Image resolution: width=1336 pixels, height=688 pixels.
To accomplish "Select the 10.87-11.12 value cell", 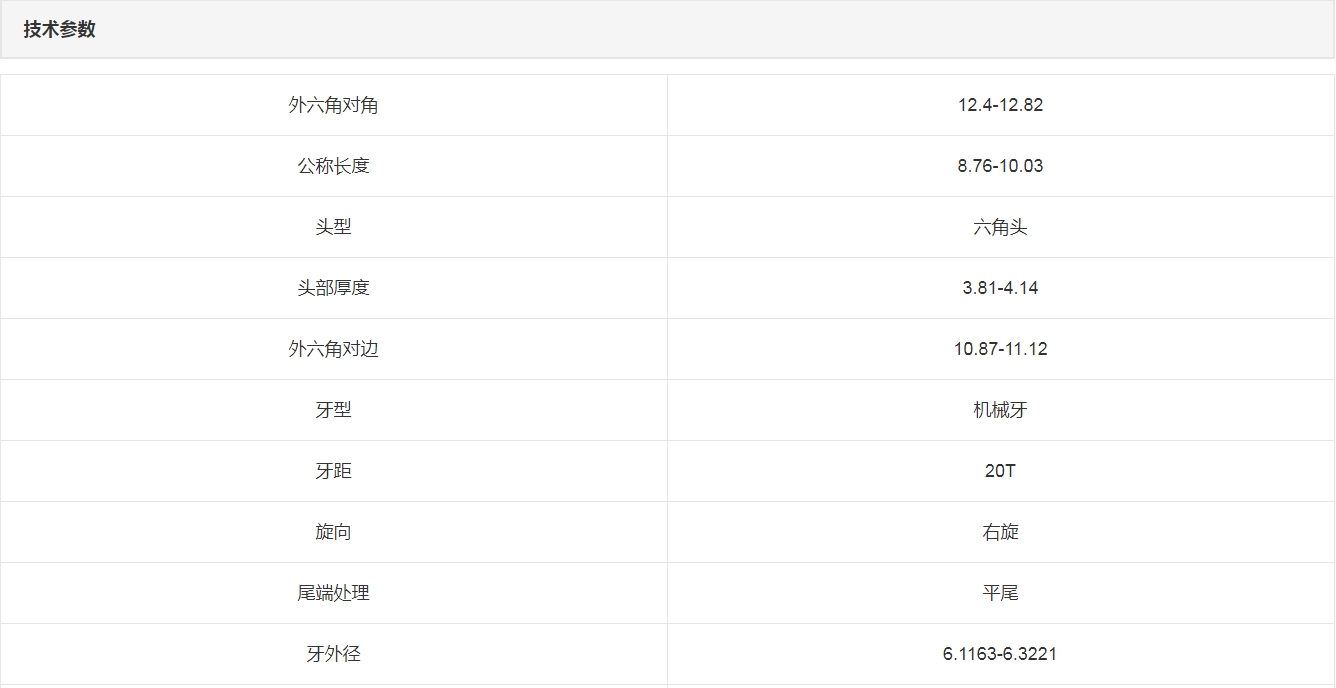I will pos(1000,349).
